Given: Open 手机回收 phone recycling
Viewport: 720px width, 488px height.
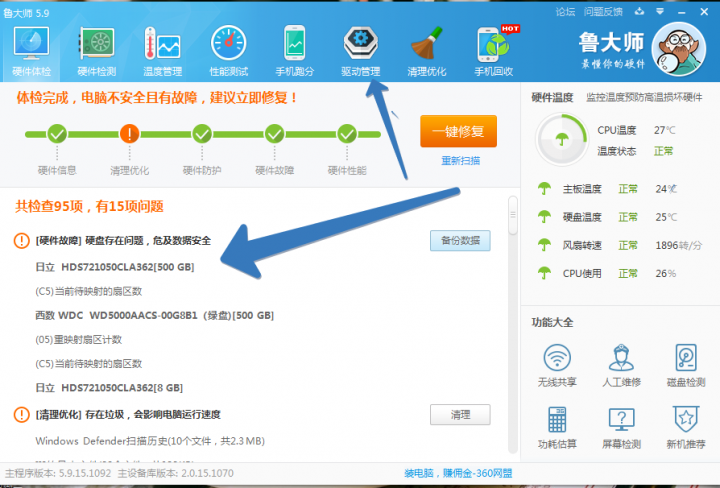Looking at the screenshot, I should tap(494, 51).
